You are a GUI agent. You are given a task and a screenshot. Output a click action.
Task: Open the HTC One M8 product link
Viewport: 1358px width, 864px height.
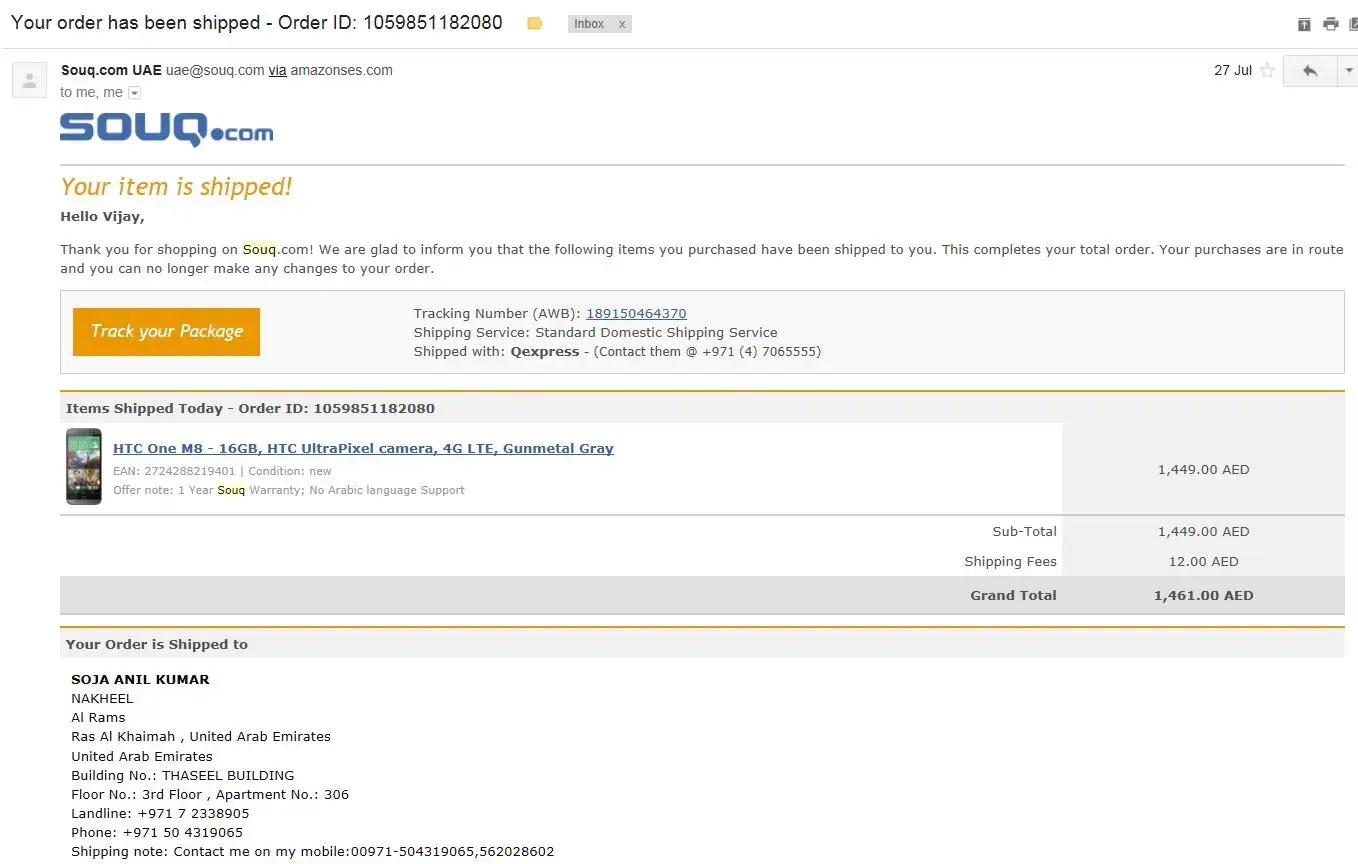(363, 449)
